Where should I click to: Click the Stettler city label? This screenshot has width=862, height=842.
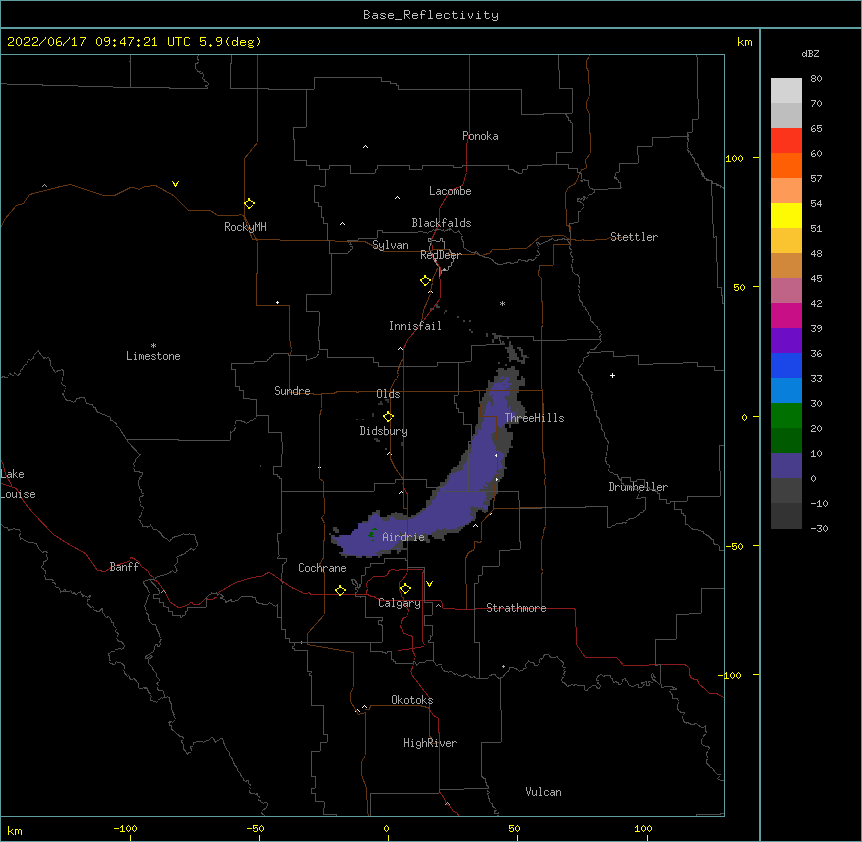(634, 237)
